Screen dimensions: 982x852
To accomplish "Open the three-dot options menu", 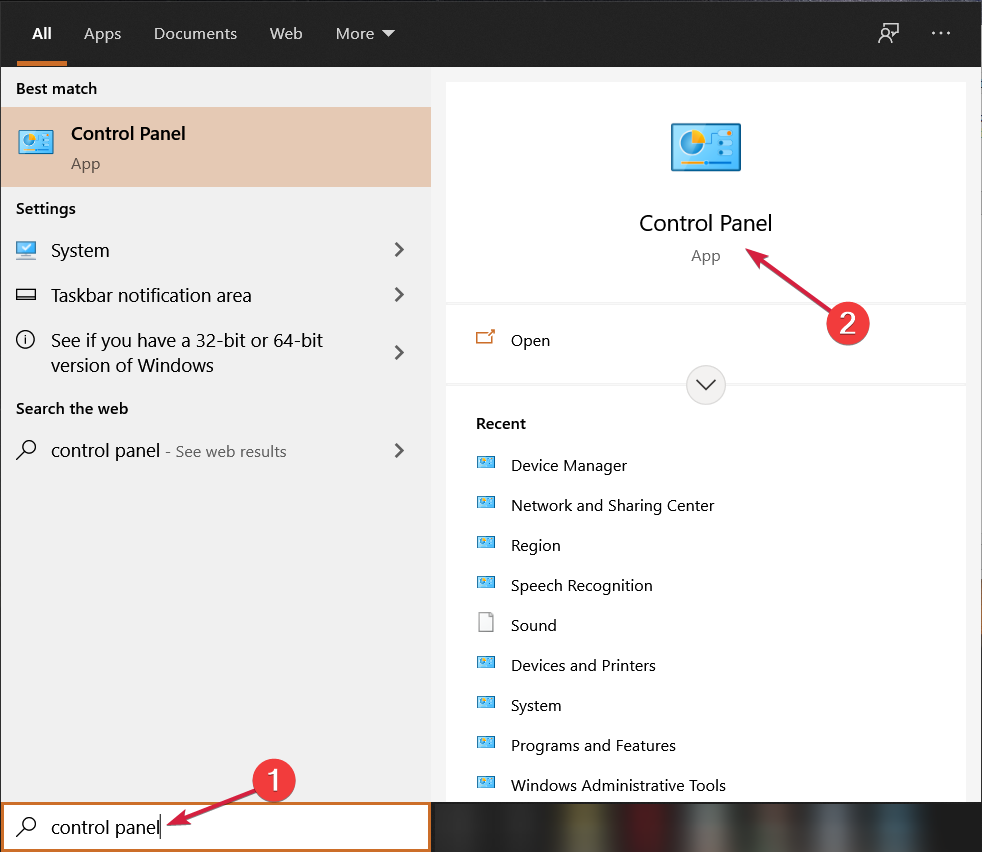I will (941, 33).
